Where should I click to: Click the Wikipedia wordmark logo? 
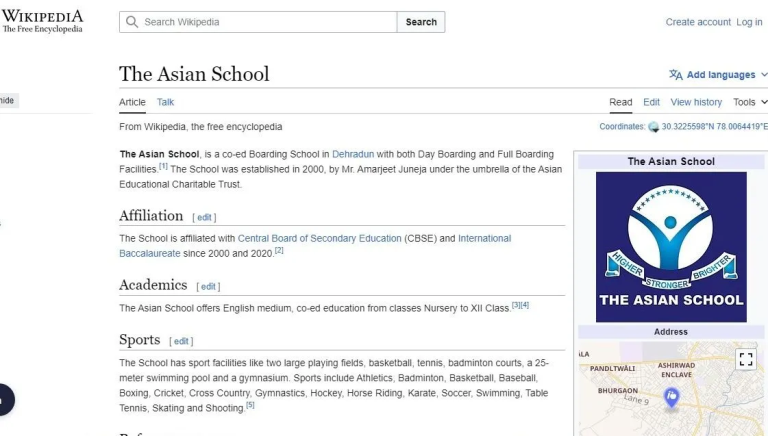(x=42, y=22)
